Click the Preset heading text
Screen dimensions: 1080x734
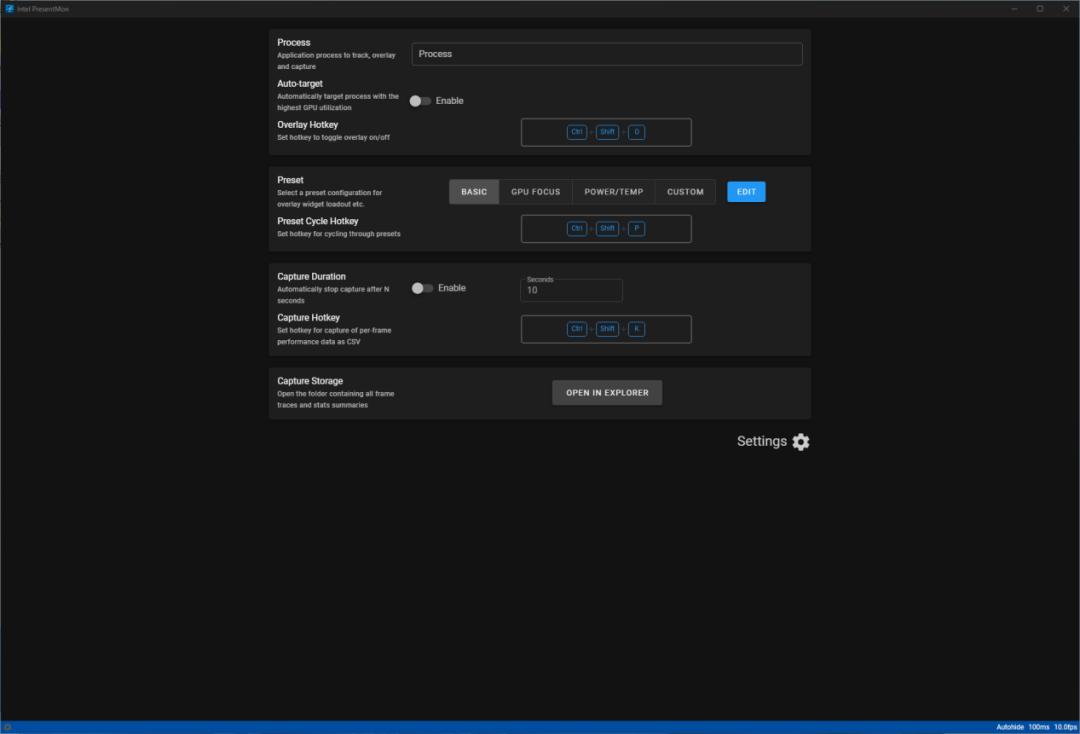point(290,180)
